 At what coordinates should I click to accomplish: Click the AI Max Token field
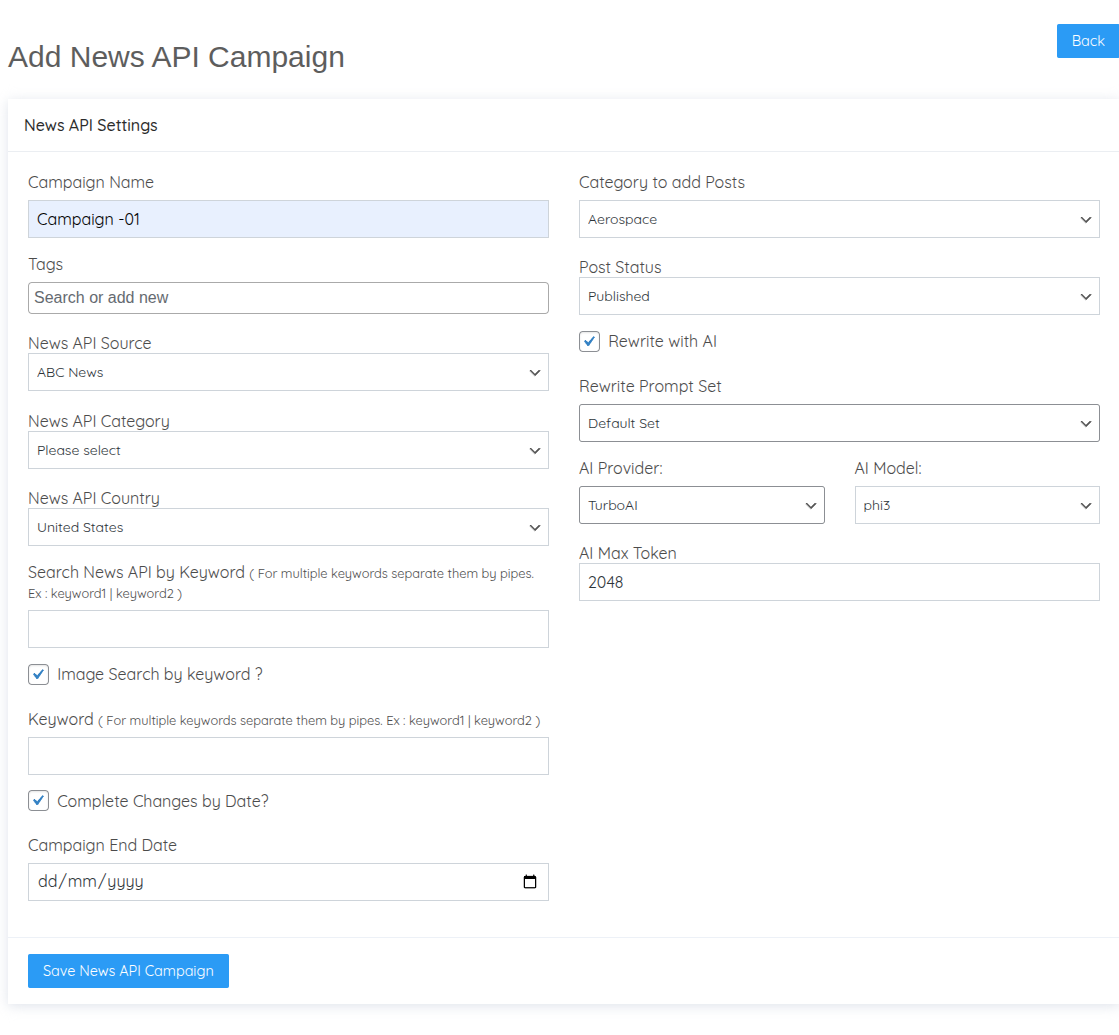838,582
